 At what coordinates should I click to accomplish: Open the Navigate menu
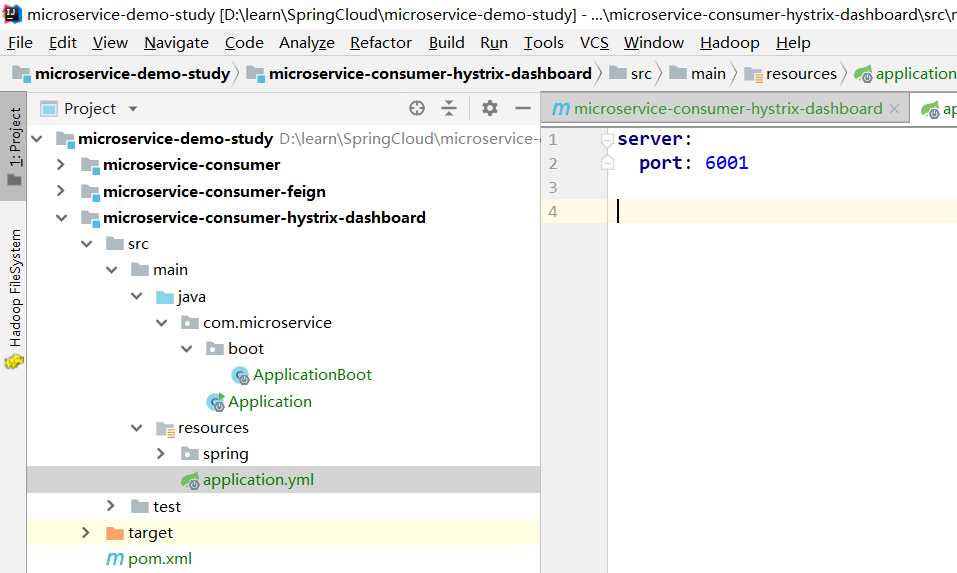click(176, 43)
